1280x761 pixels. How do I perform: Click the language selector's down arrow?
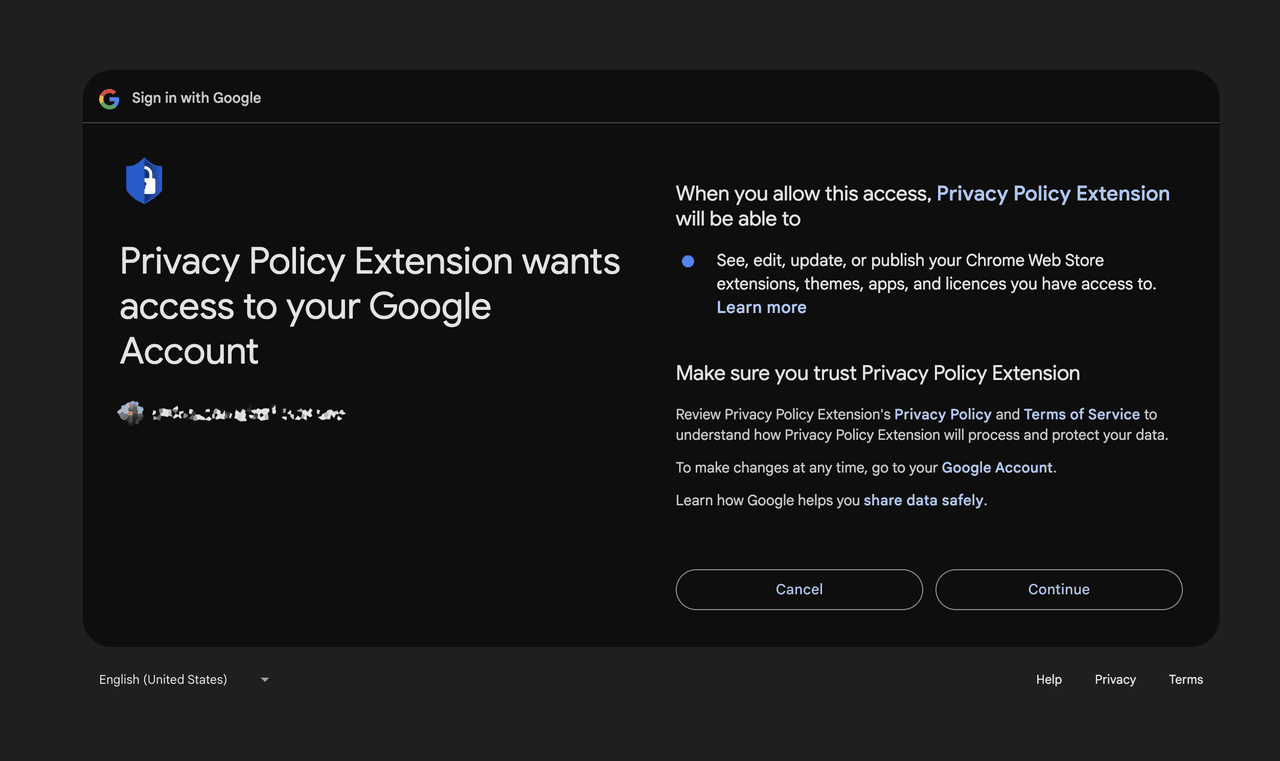click(265, 680)
